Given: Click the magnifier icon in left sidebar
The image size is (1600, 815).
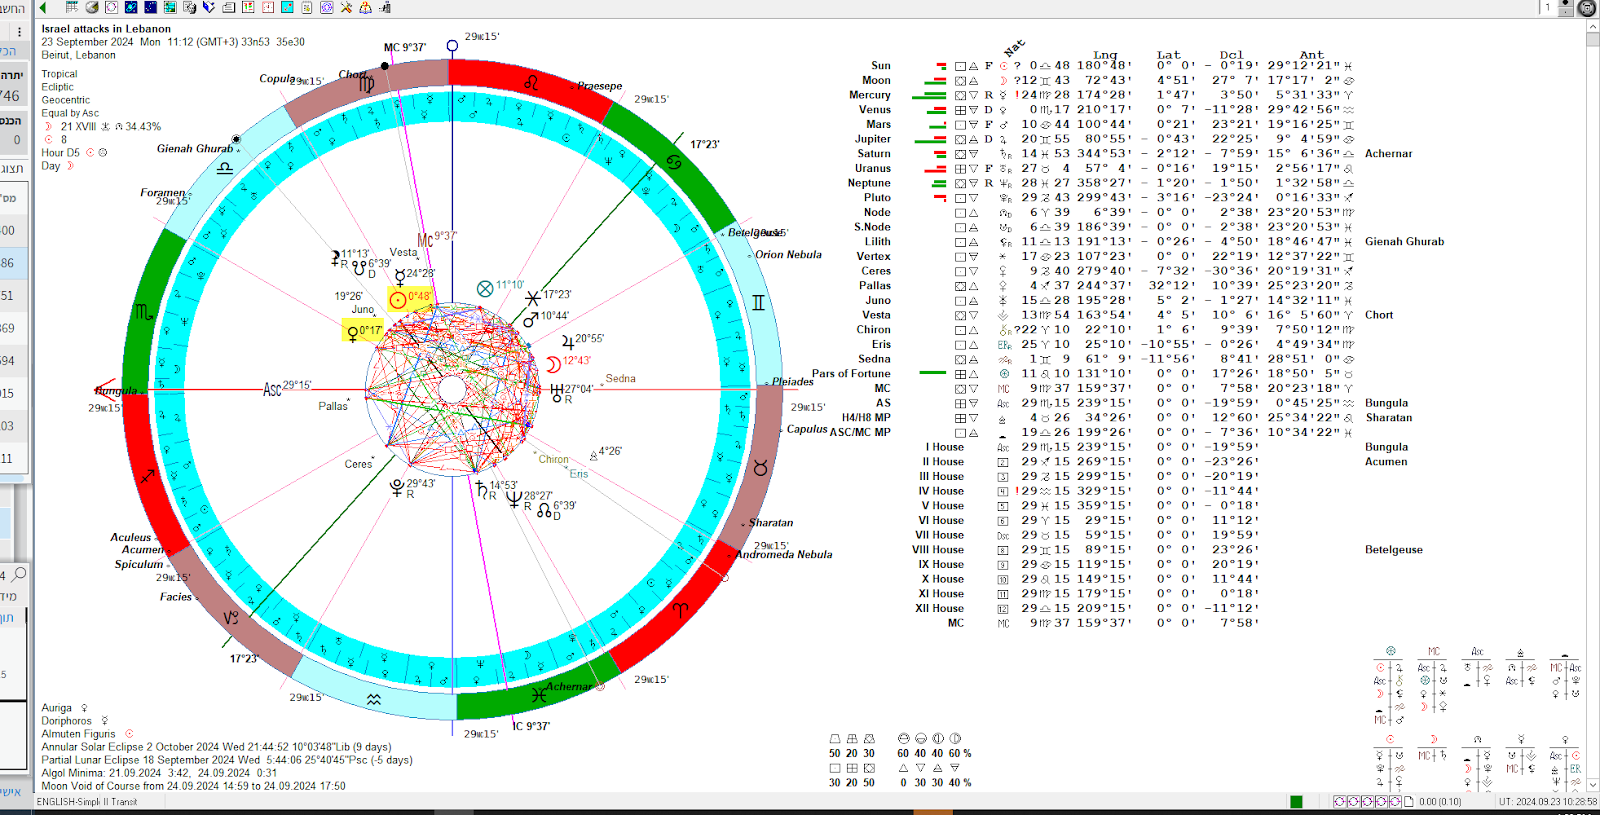Looking at the screenshot, I should (x=18, y=574).
